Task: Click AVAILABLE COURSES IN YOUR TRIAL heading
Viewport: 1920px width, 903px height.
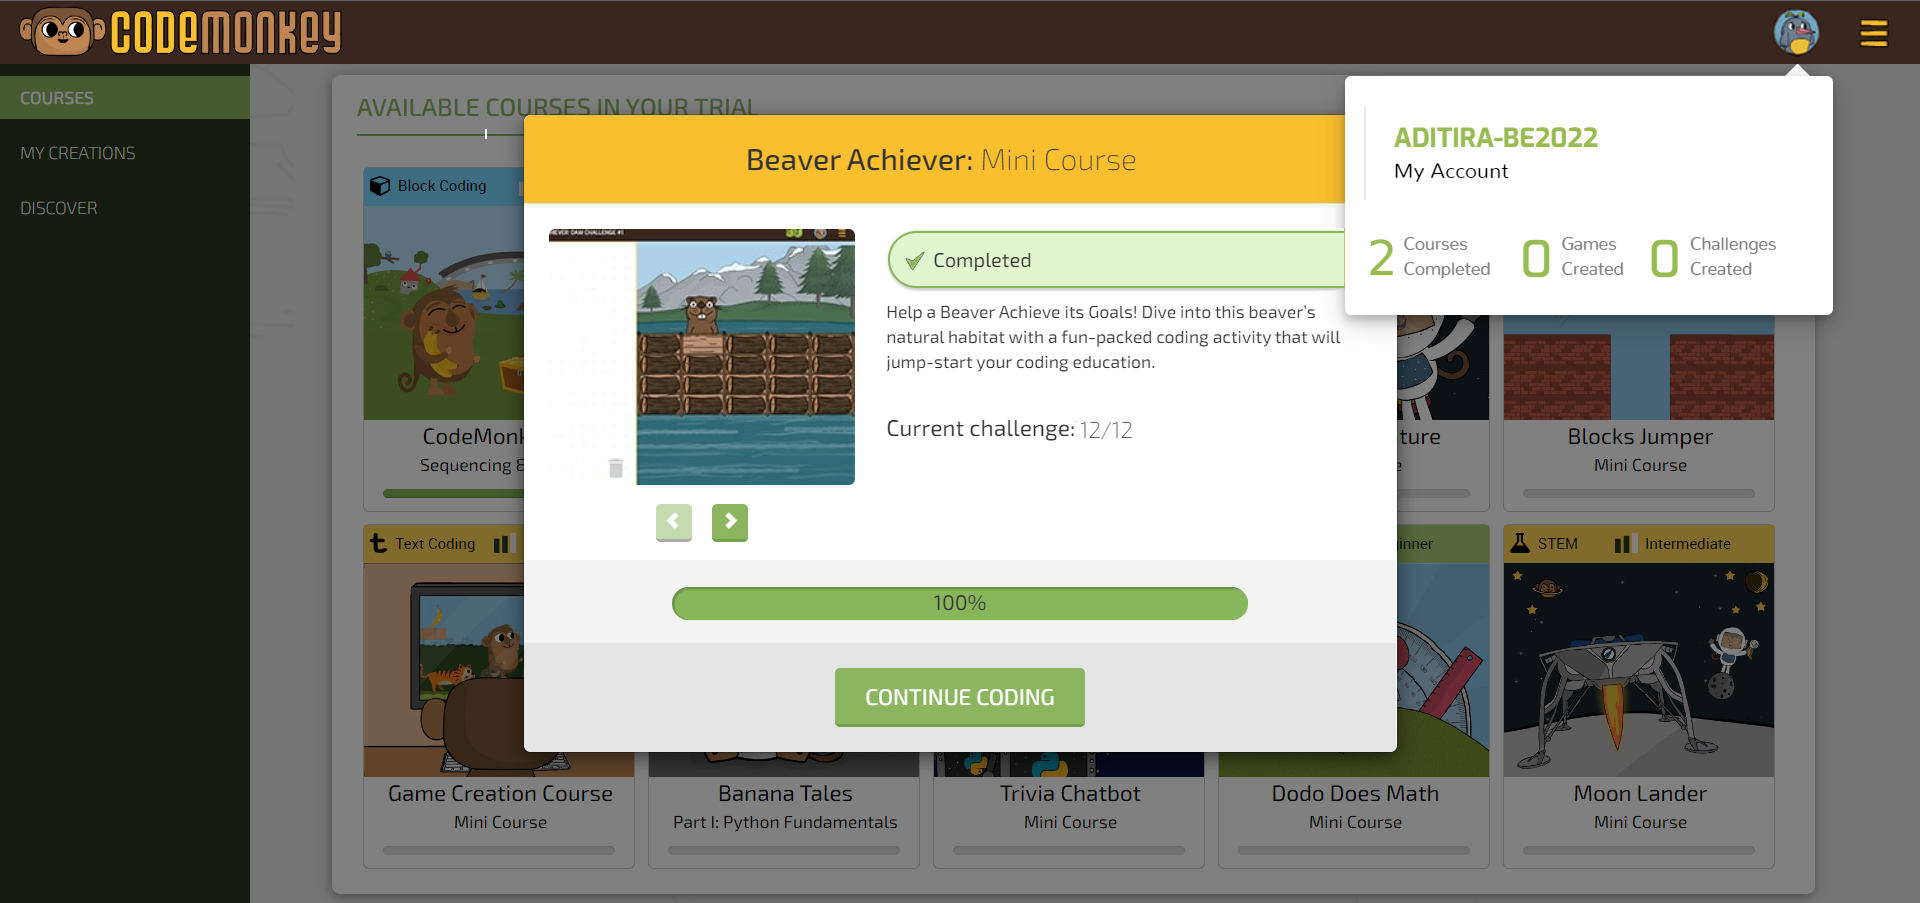Action: point(557,107)
